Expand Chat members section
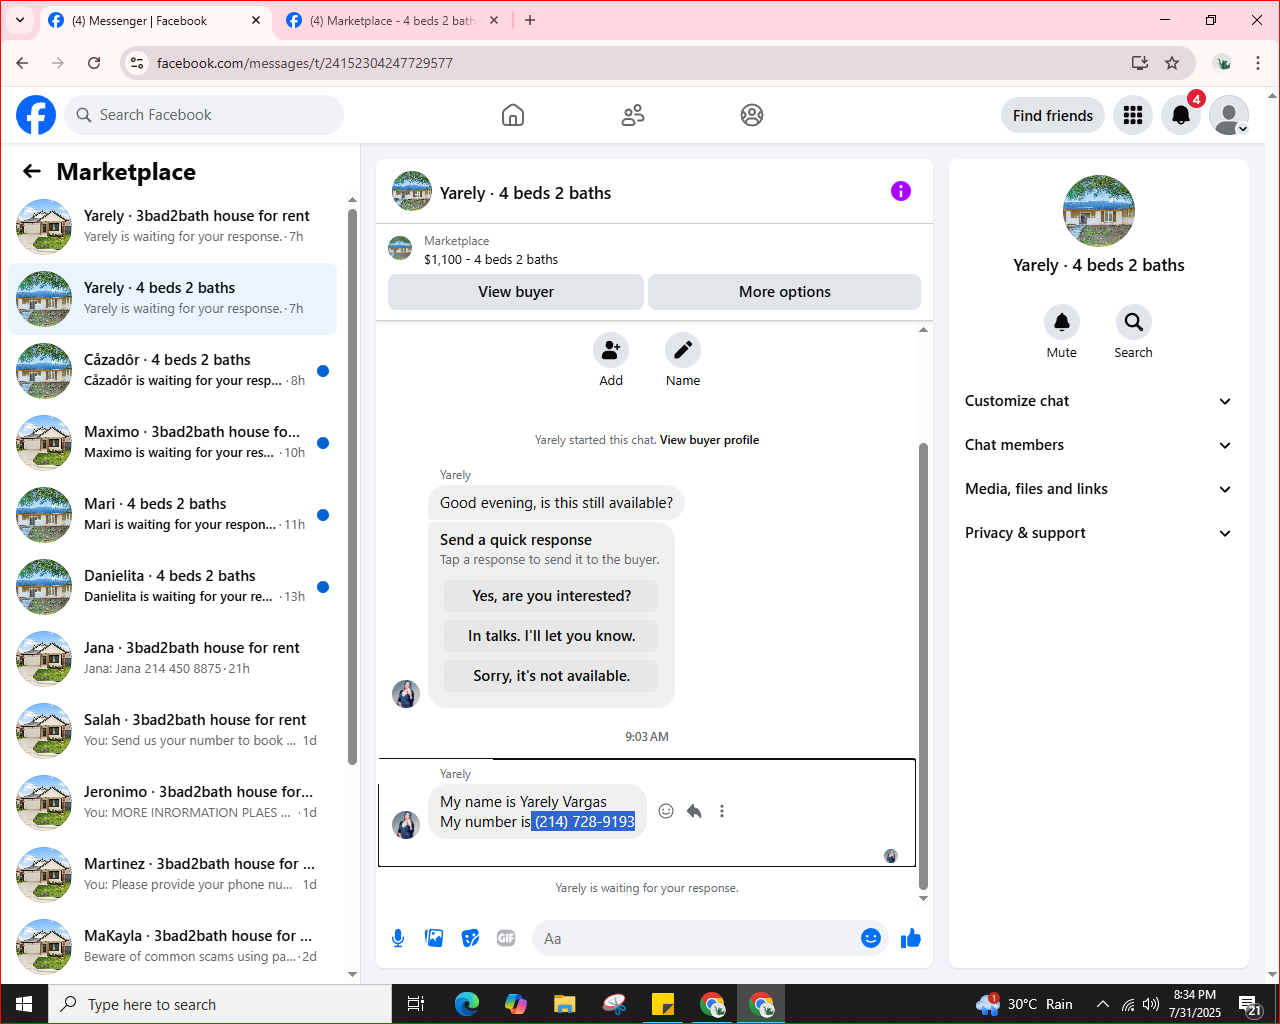The image size is (1280, 1024). tap(1099, 445)
